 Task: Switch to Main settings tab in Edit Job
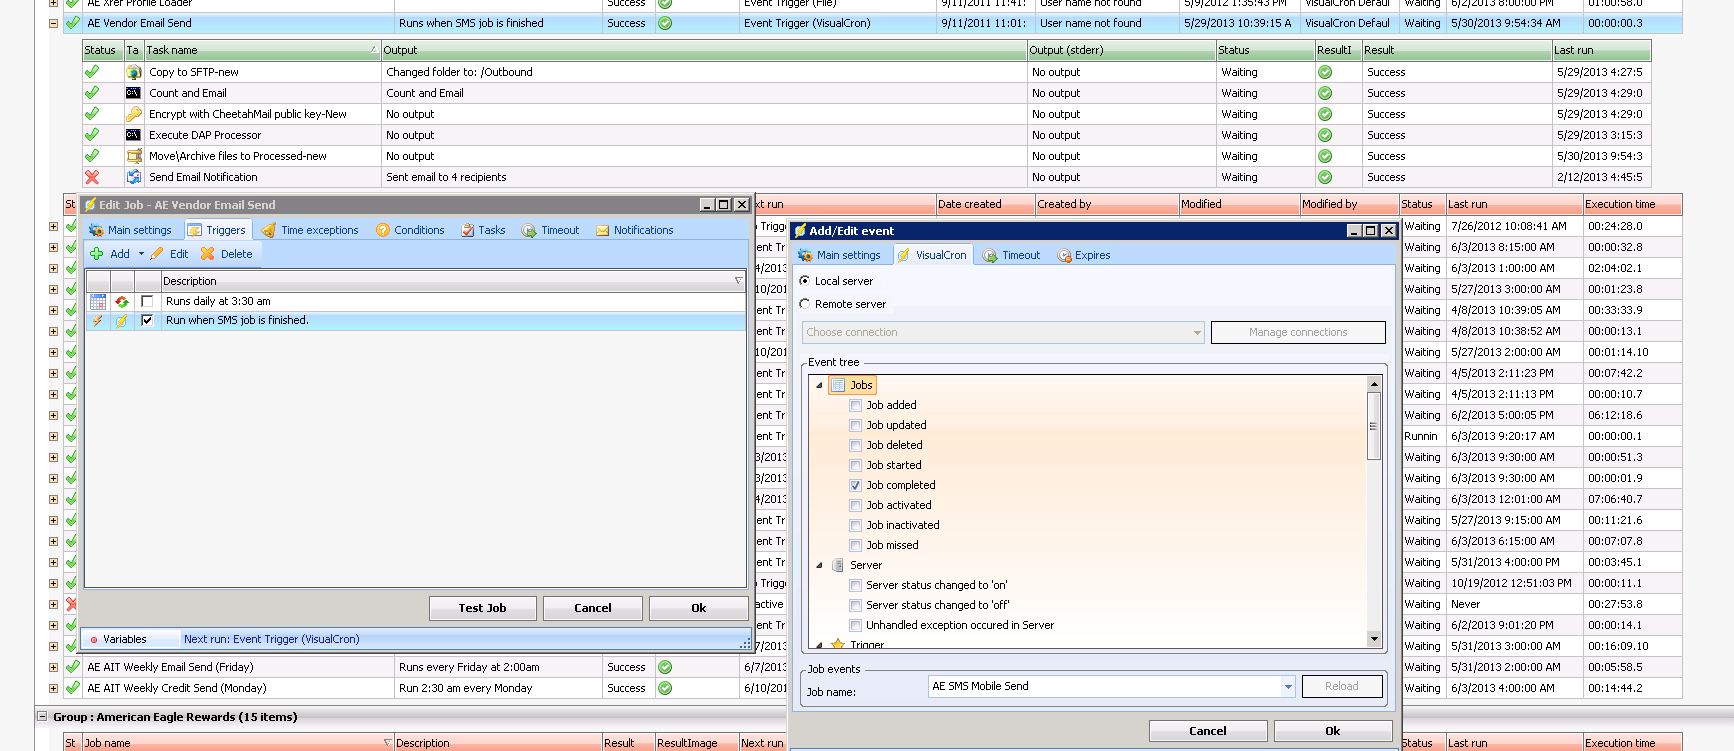pyautogui.click(x=130, y=230)
